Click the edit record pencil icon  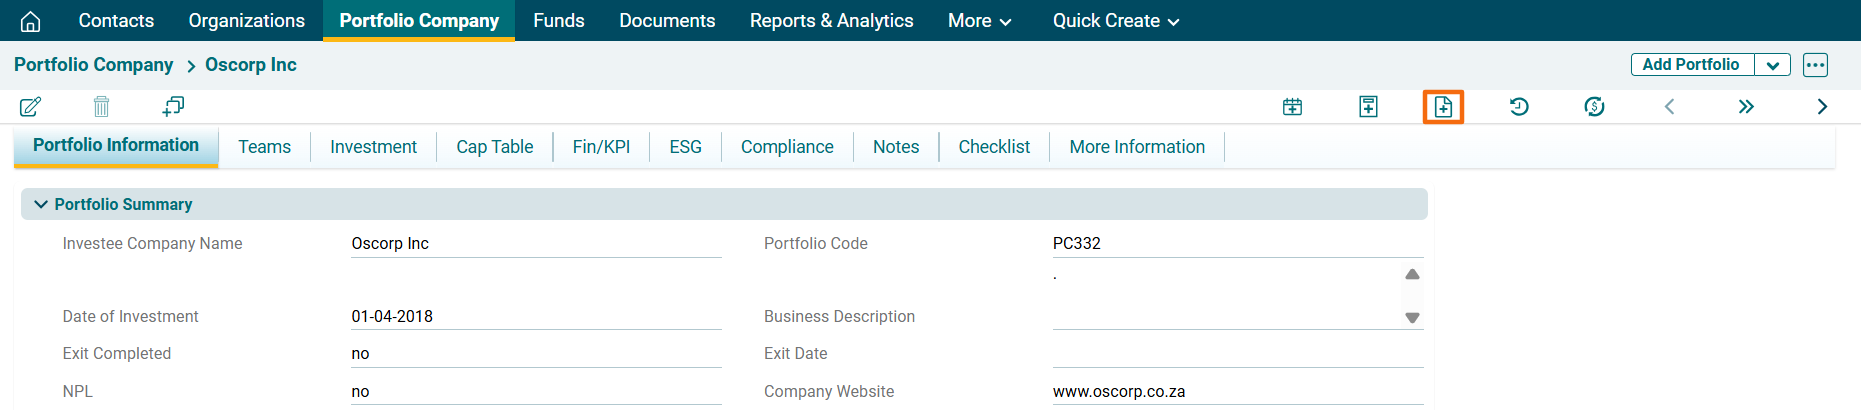click(31, 106)
